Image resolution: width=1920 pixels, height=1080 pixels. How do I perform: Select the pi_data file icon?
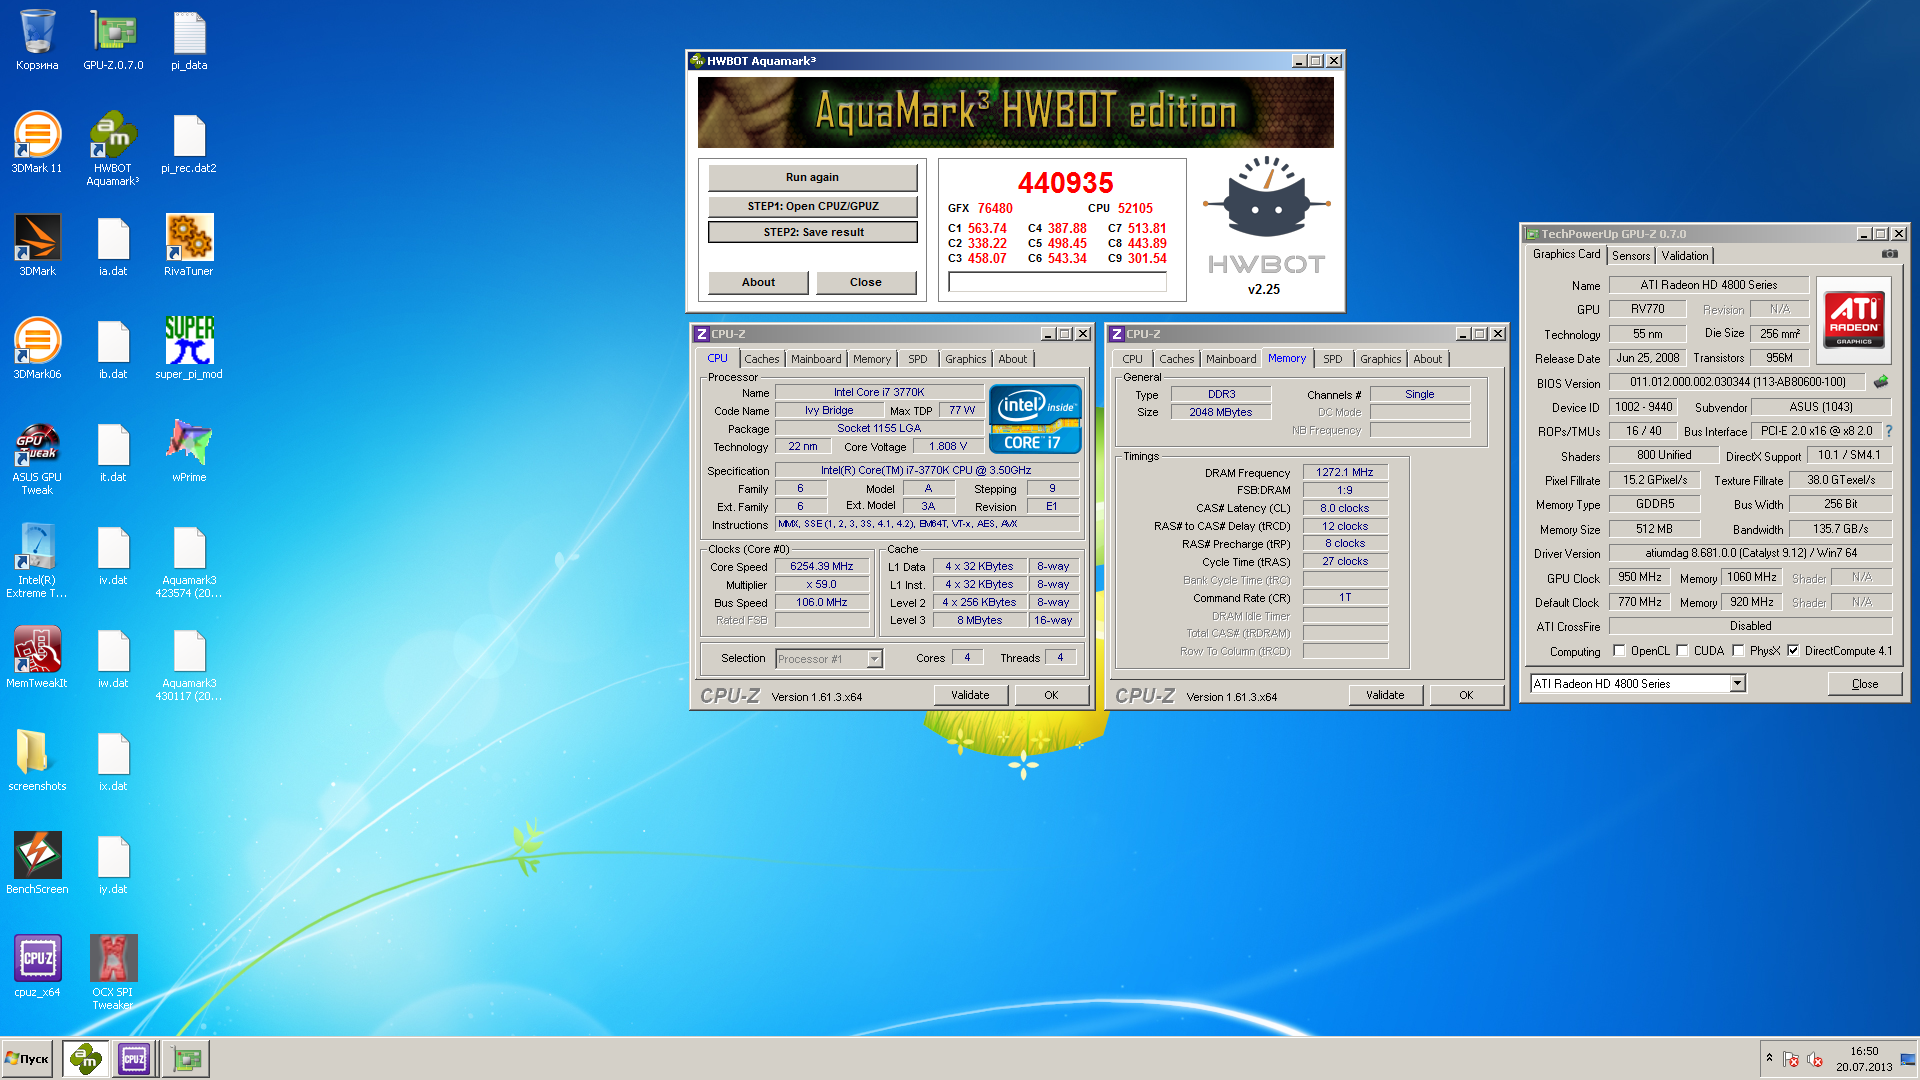pos(189,41)
